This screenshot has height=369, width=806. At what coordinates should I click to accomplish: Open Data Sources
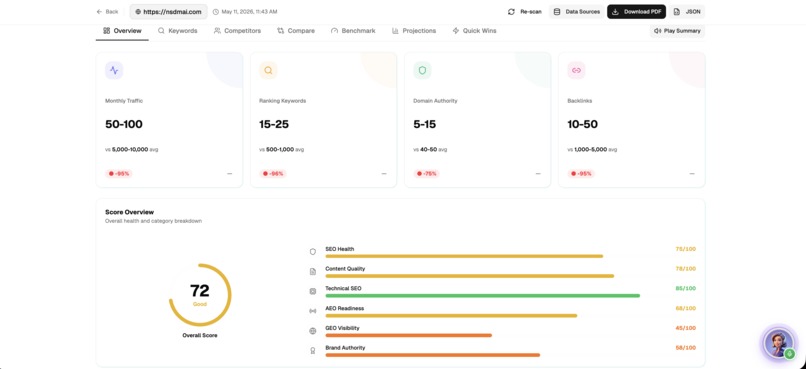pyautogui.click(x=577, y=11)
